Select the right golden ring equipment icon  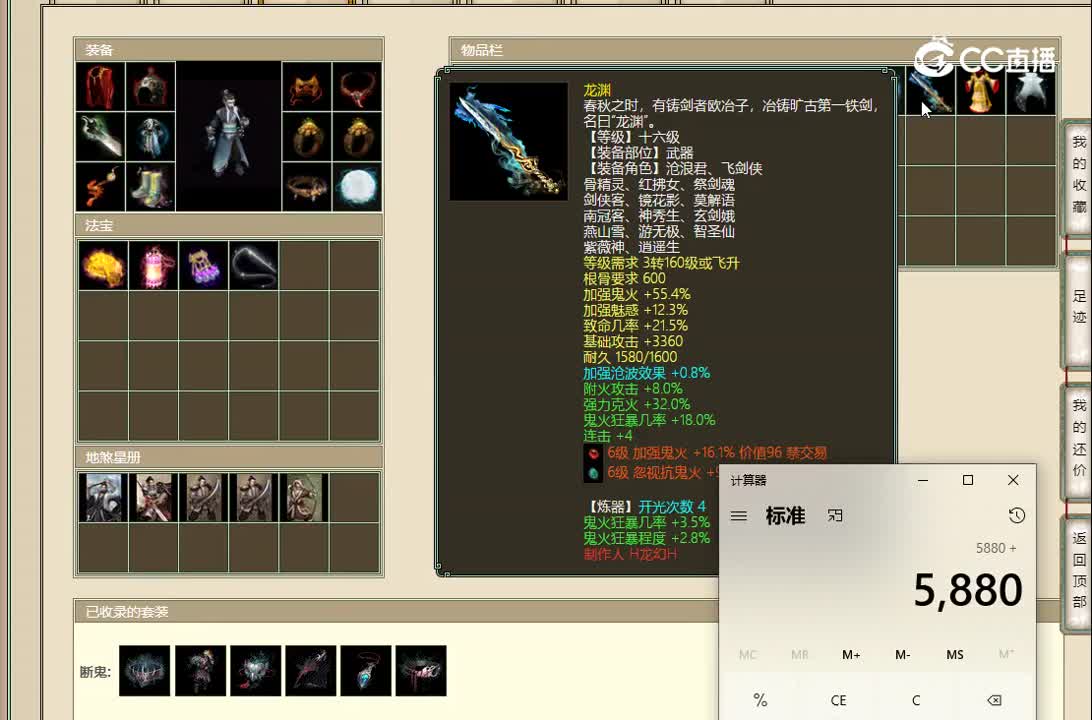click(357, 136)
